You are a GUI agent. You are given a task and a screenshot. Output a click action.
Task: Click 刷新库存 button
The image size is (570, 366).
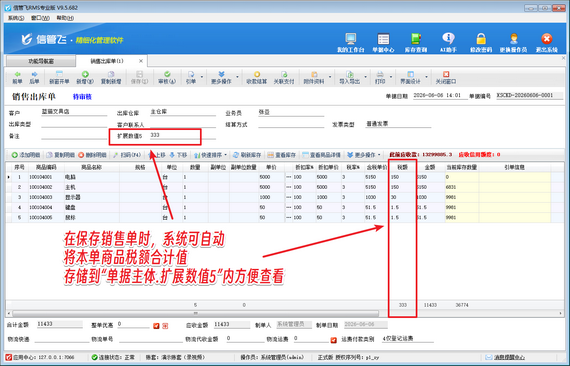tap(247, 155)
